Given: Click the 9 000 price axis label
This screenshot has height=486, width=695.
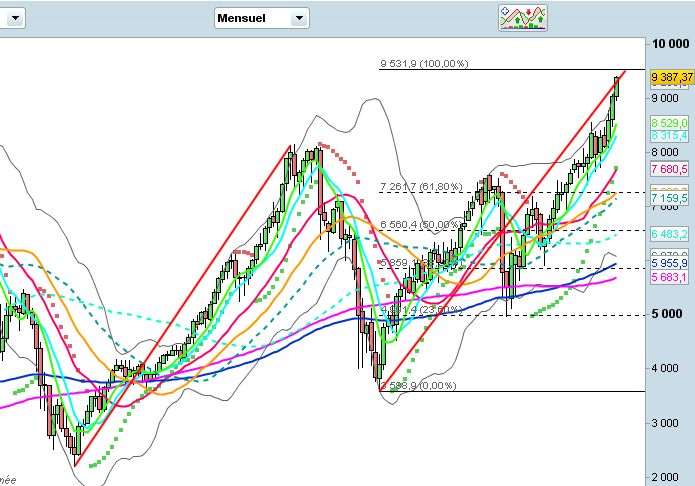Looking at the screenshot, I should pos(665,98).
